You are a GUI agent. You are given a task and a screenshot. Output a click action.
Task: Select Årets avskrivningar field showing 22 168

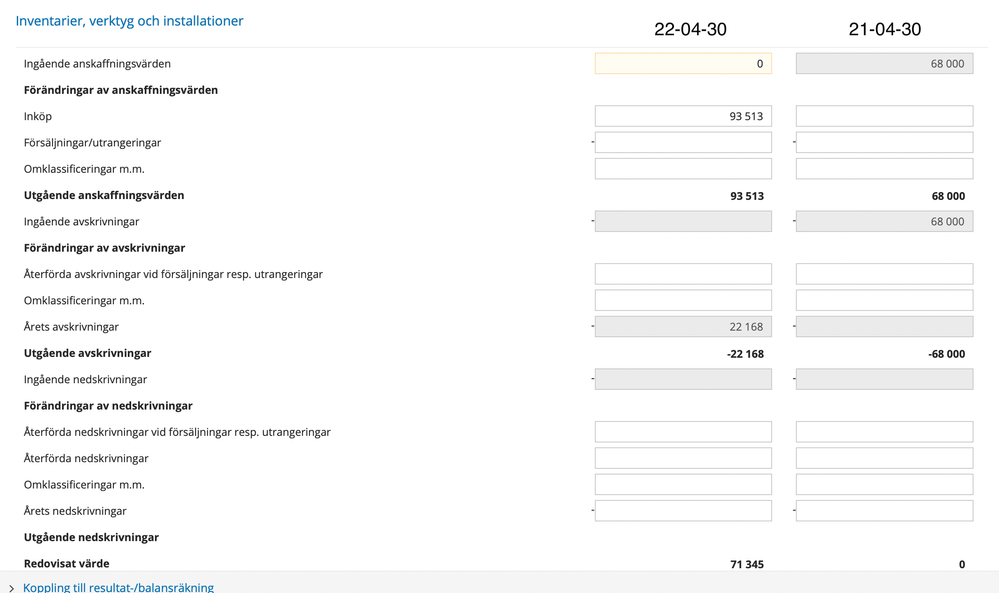pyautogui.click(x=683, y=327)
